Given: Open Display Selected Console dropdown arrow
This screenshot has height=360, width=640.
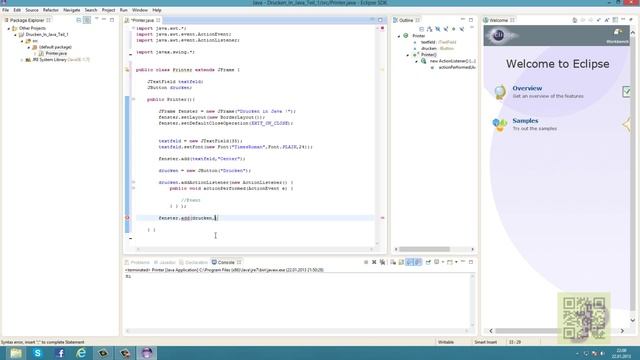Looking at the screenshot, I should tap(443, 262).
